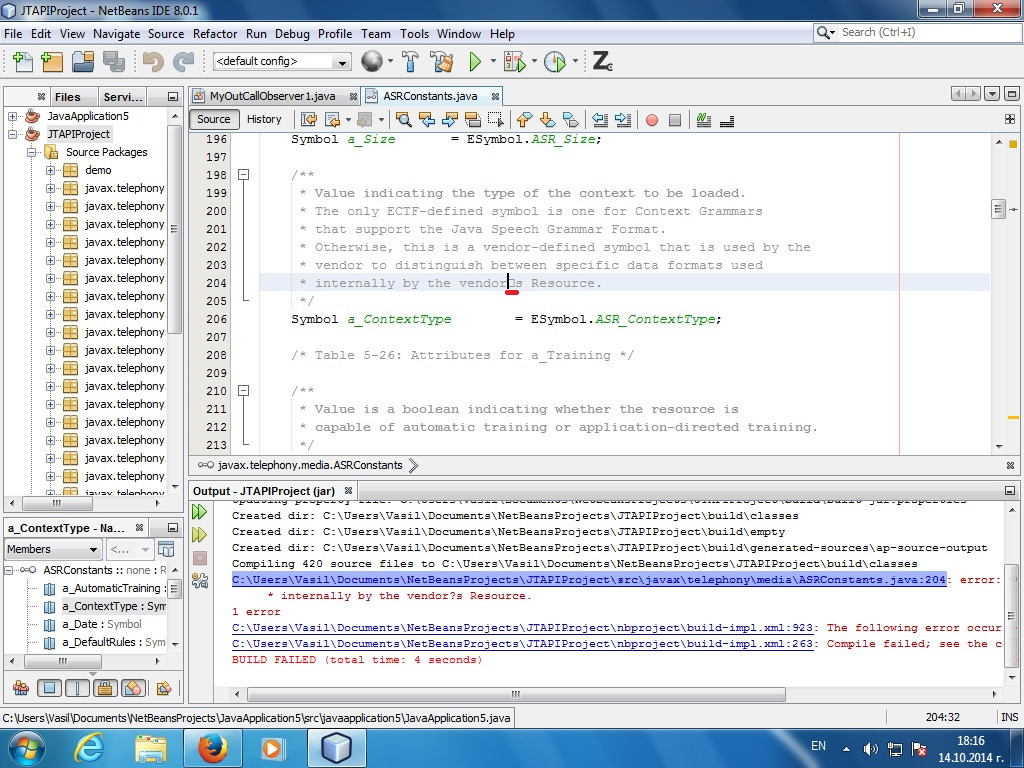Open Run Project dropdown arrow
The height and width of the screenshot is (768, 1024).
[x=493, y=61]
